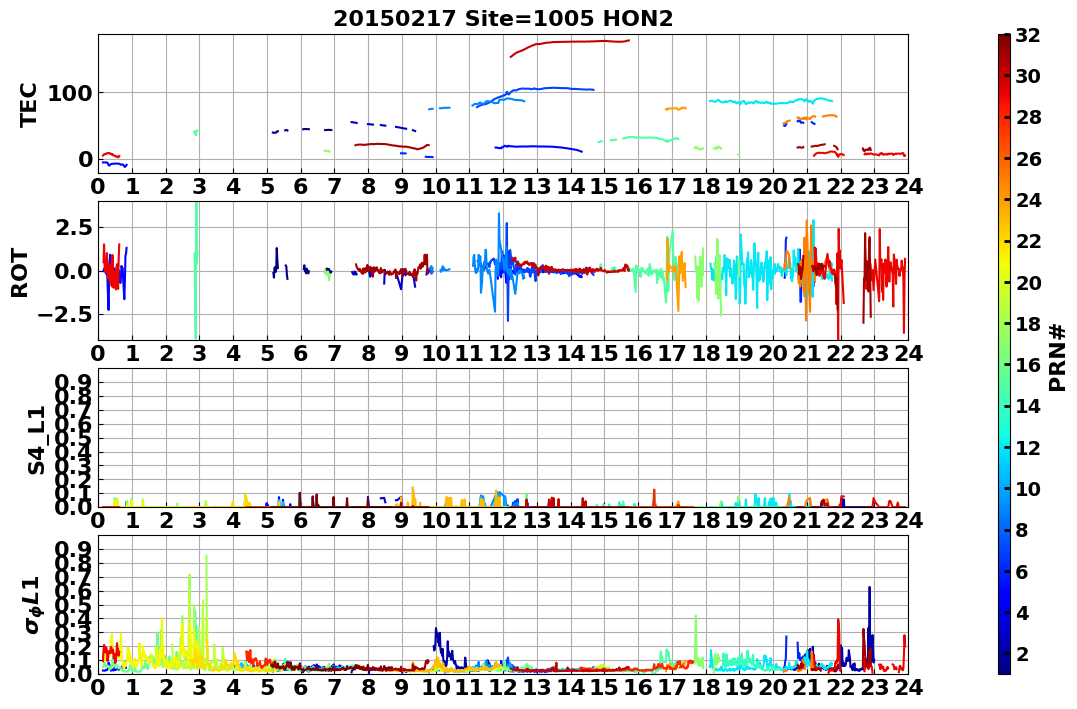
Task: Click the plot title 20150217 Site=1005 HON2
Action: [x=503, y=19]
